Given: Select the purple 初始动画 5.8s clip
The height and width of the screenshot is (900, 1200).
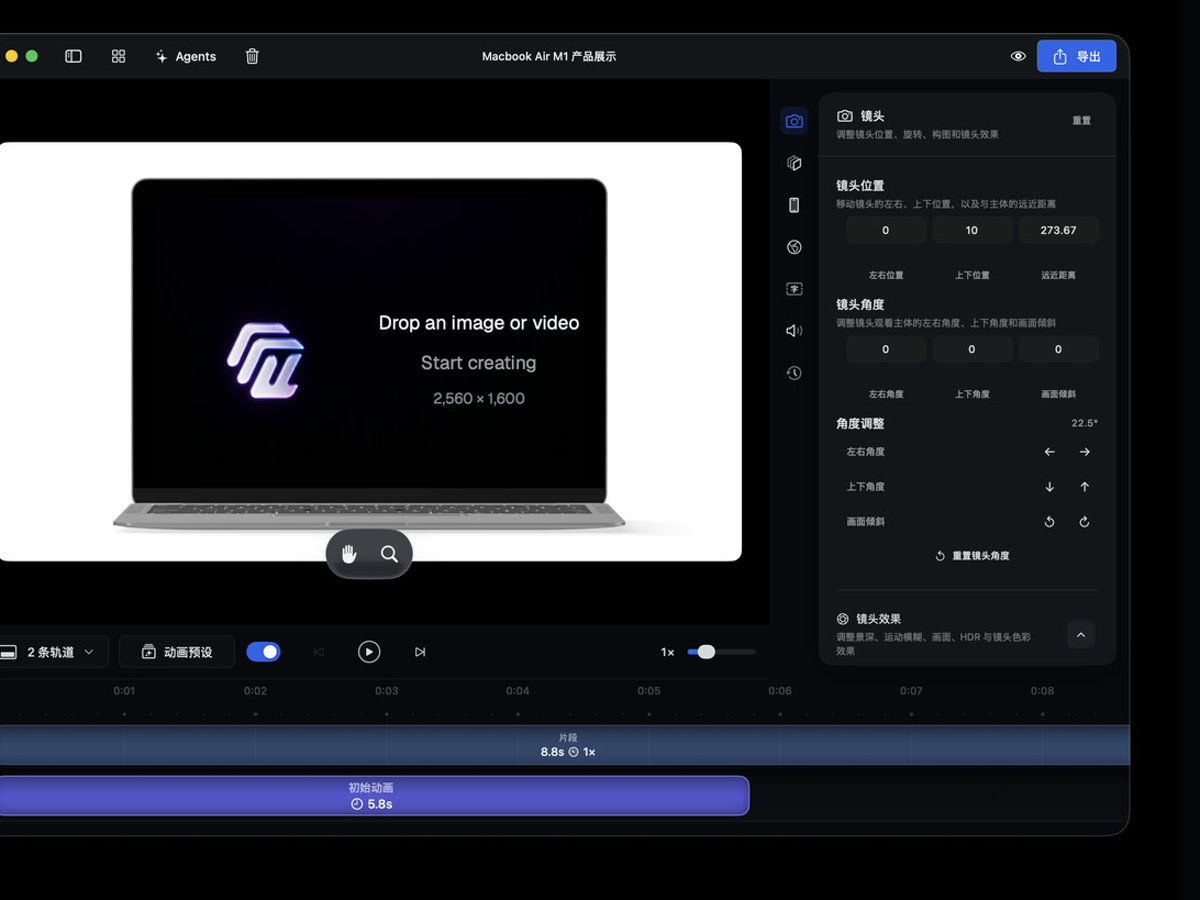Looking at the screenshot, I should click(374, 796).
